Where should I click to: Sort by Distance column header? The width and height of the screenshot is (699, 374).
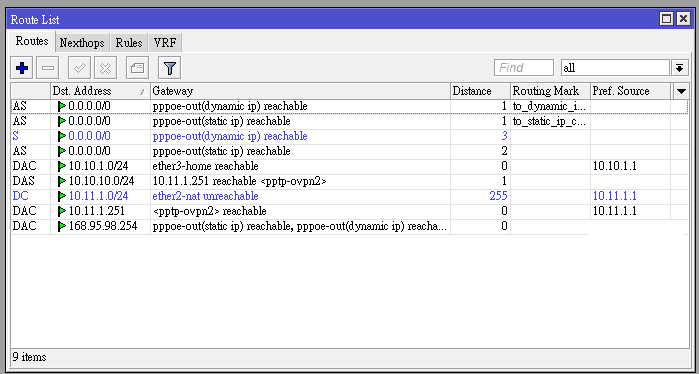[x=480, y=91]
